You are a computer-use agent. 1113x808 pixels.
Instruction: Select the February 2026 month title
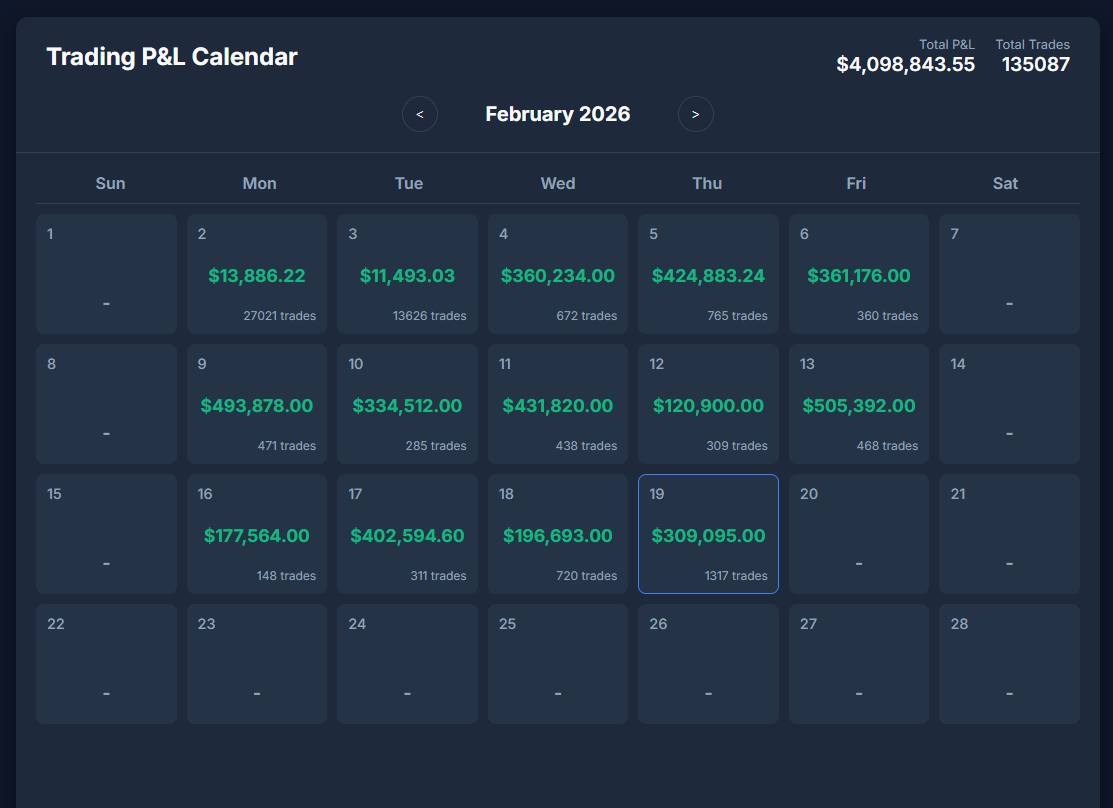(x=558, y=114)
